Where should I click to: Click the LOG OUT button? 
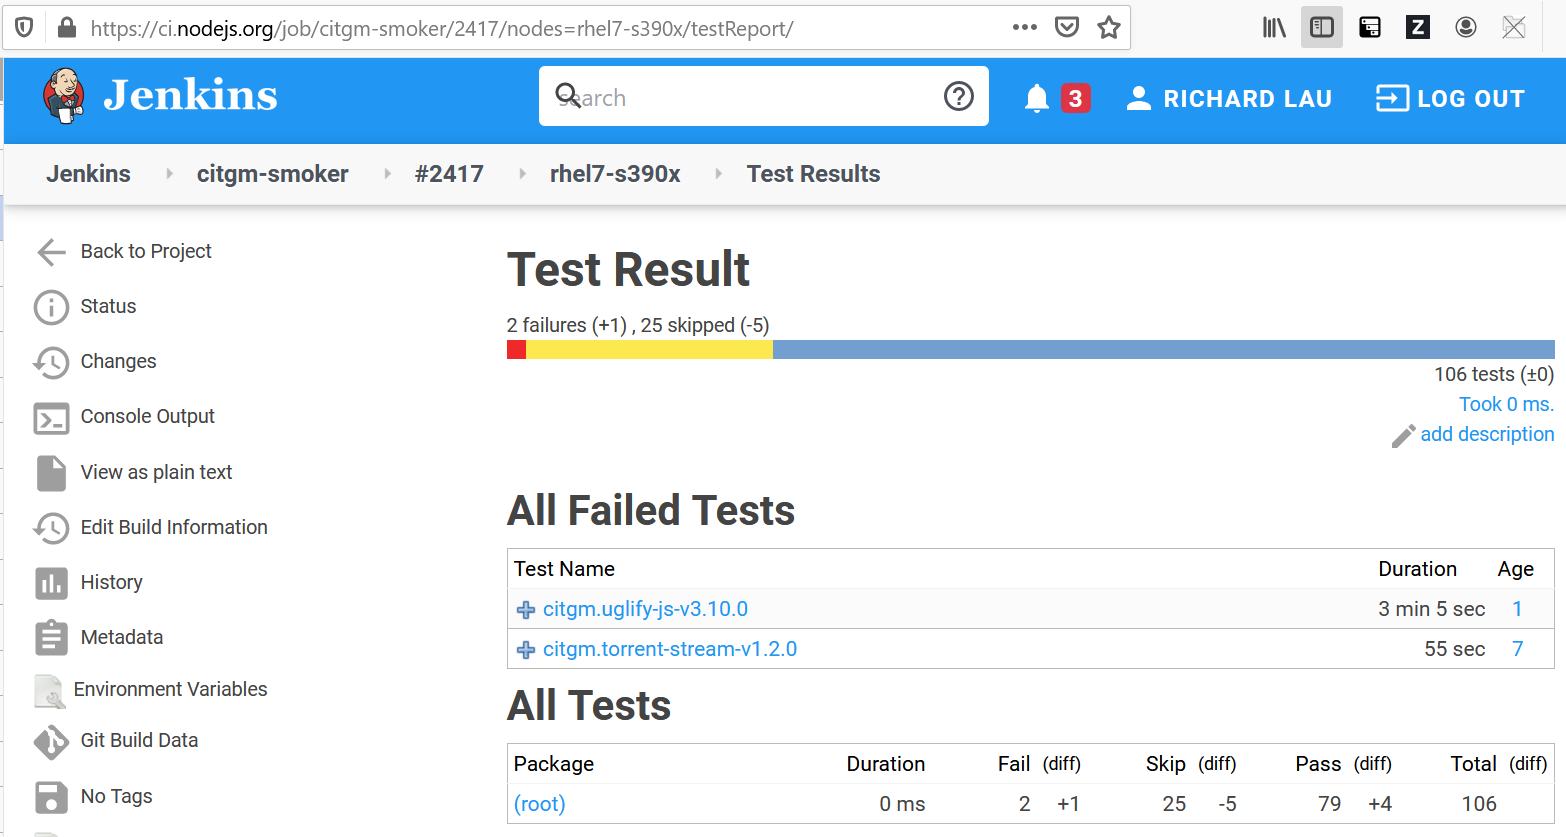1450,98
